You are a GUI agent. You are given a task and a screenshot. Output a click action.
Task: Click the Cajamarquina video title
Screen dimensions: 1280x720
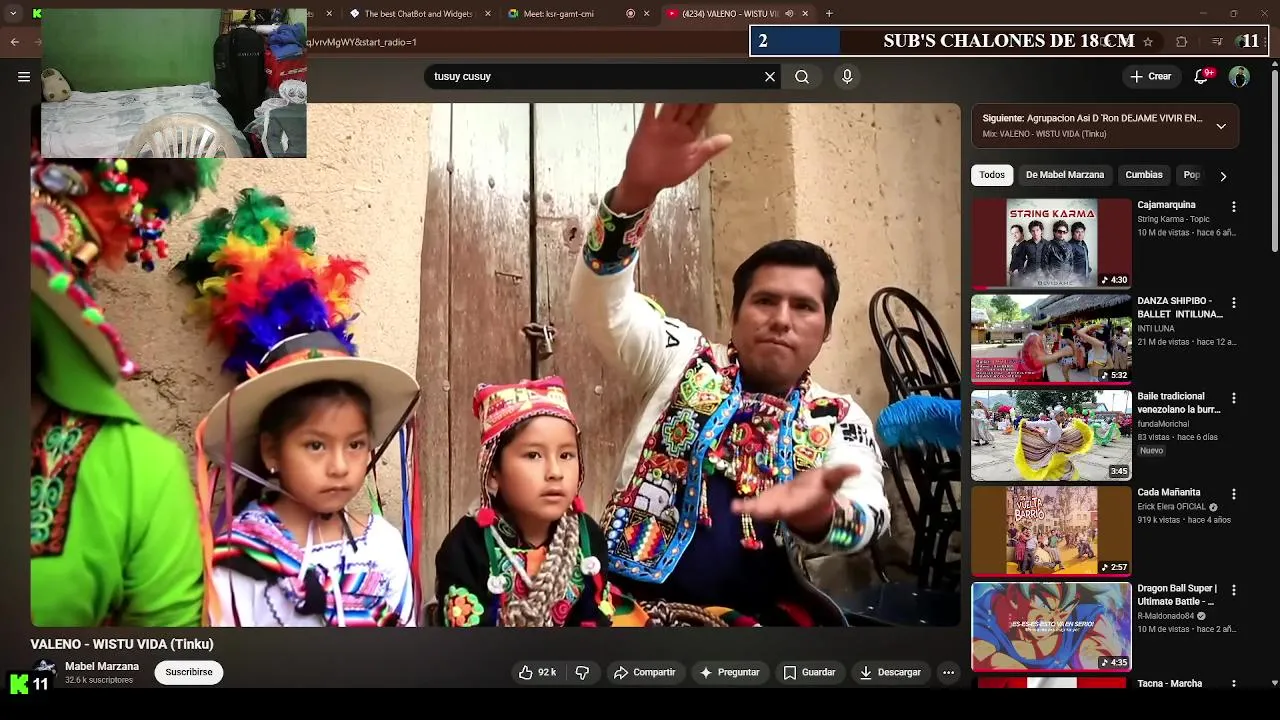tap(1166, 205)
